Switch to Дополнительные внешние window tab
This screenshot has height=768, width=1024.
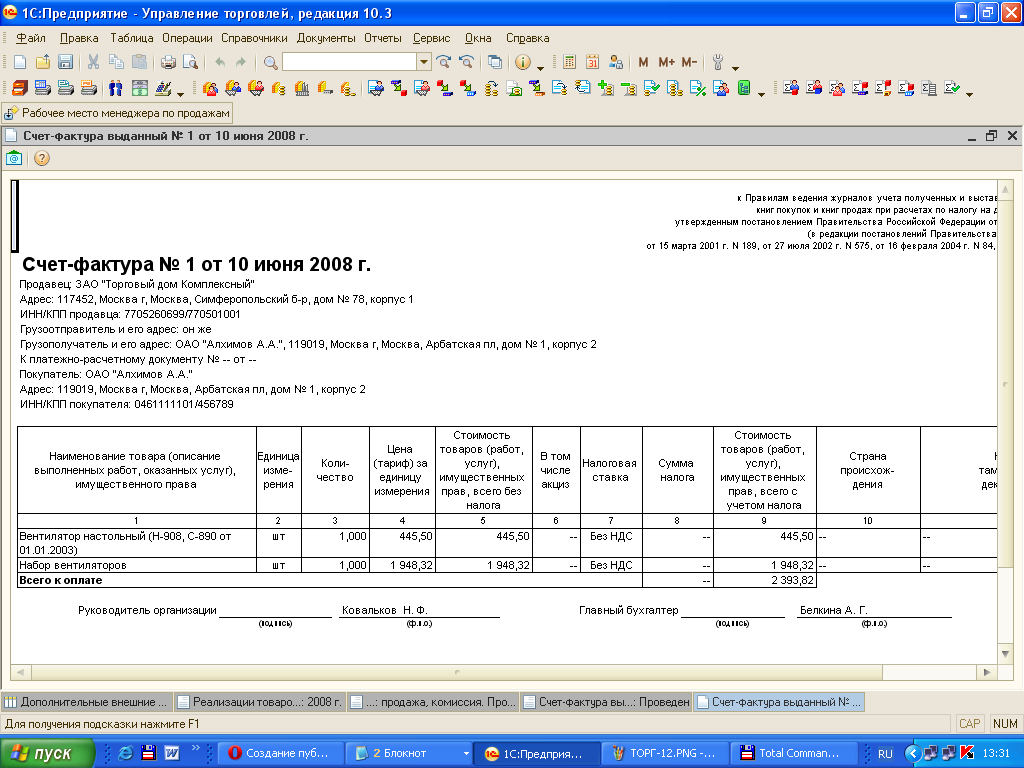coord(87,702)
